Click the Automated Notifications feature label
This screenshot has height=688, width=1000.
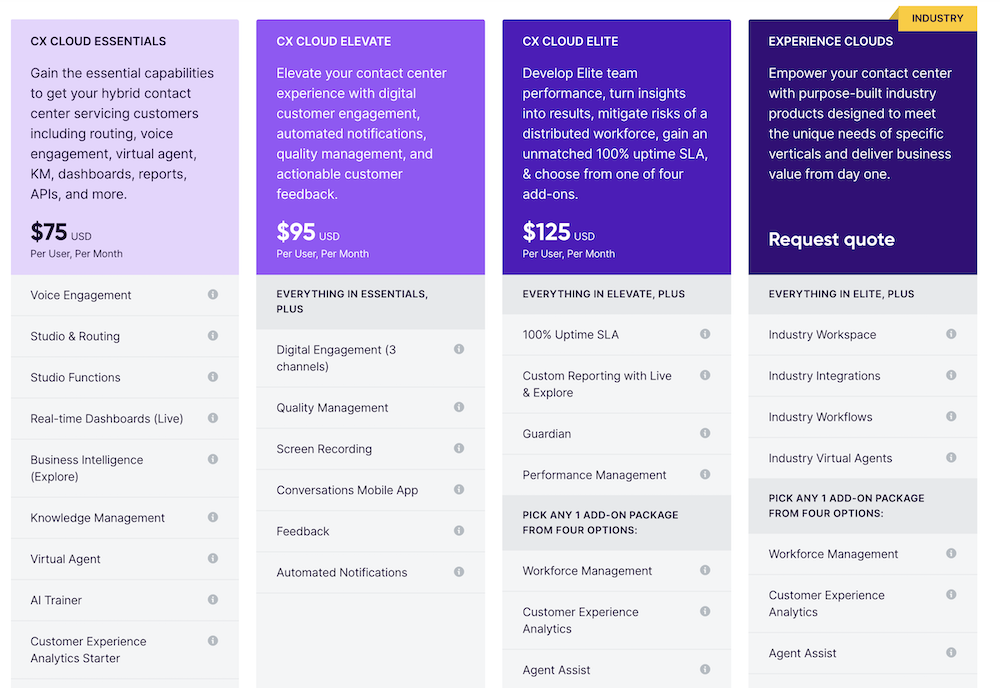coord(342,573)
